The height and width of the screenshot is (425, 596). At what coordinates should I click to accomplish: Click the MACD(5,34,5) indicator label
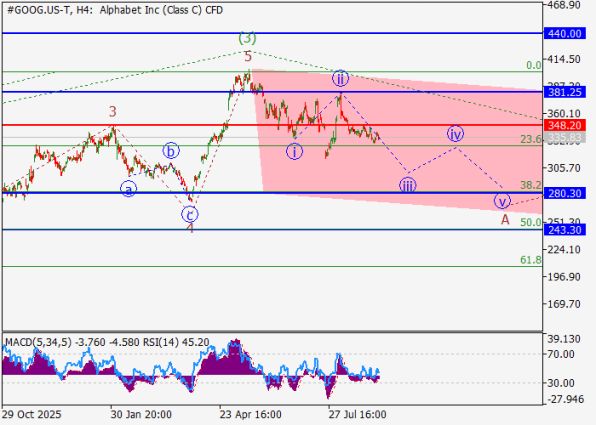point(38,342)
